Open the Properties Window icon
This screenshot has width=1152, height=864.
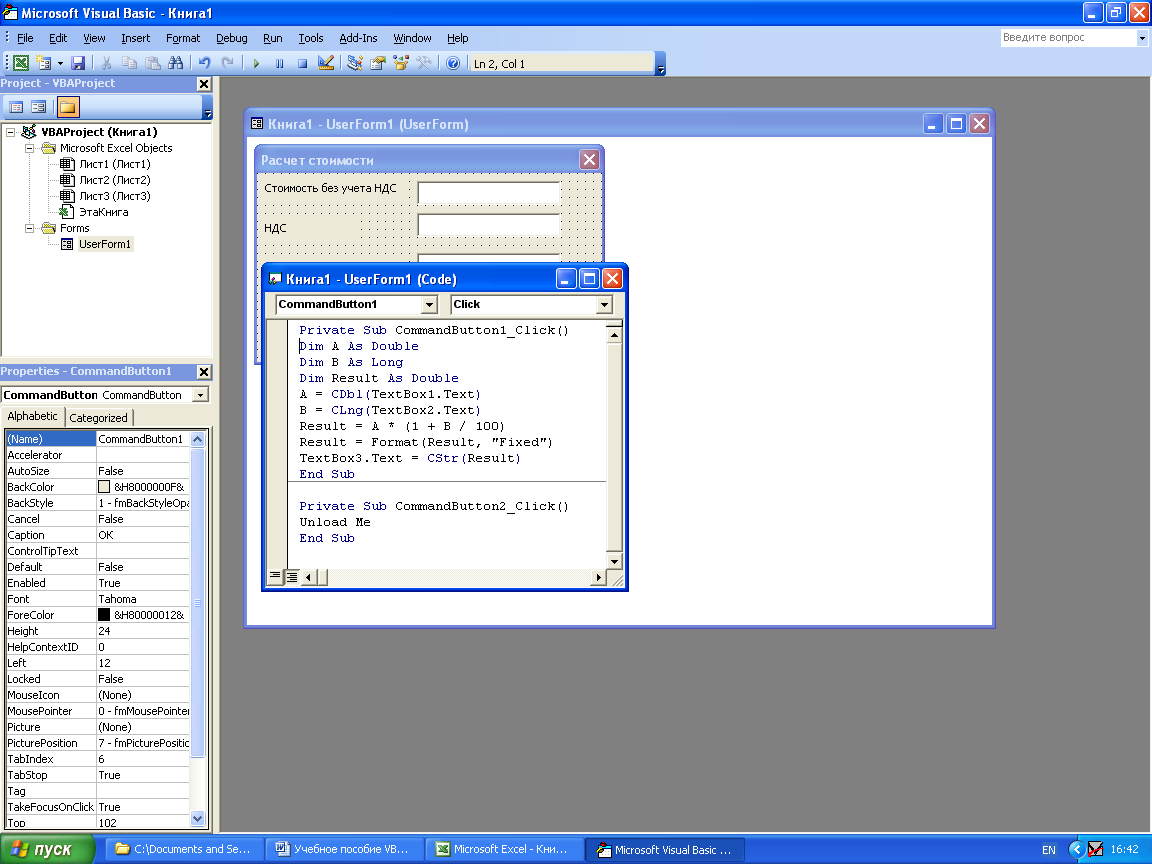click(x=378, y=64)
